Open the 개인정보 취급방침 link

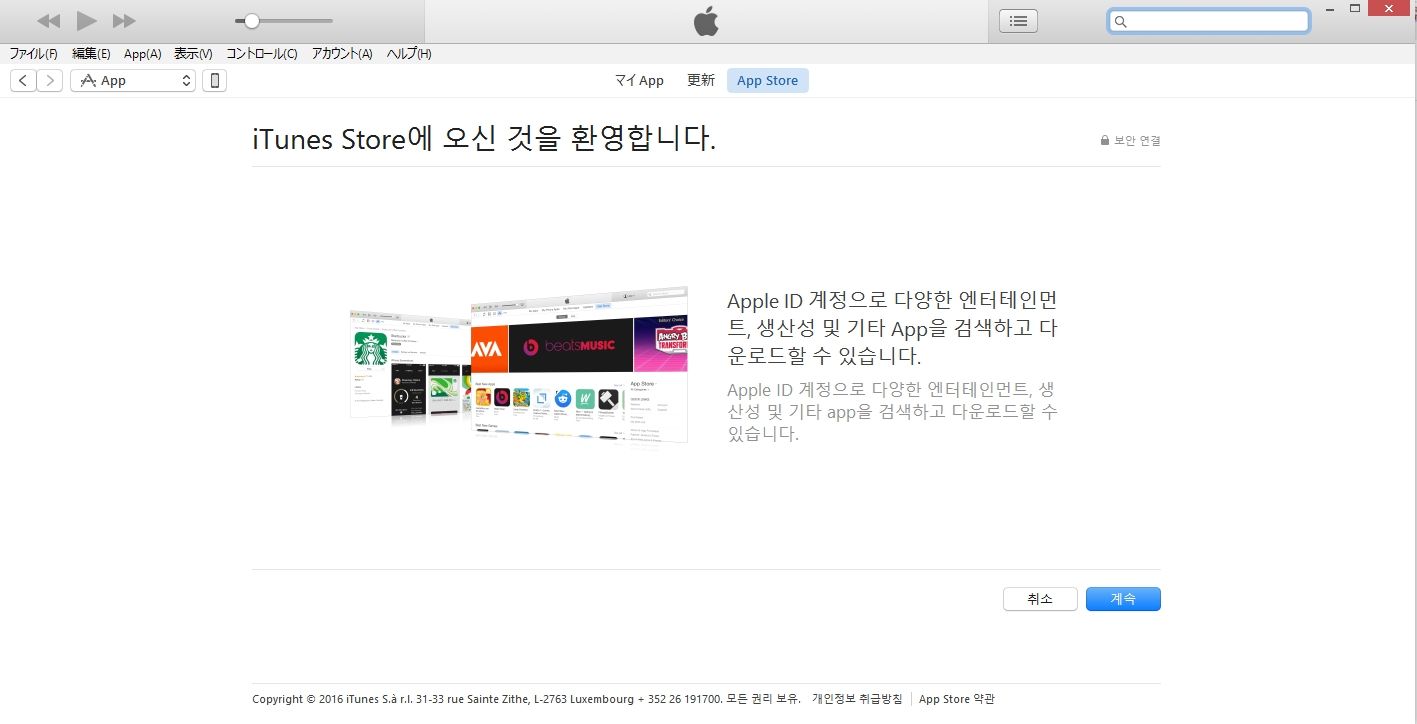point(857,699)
